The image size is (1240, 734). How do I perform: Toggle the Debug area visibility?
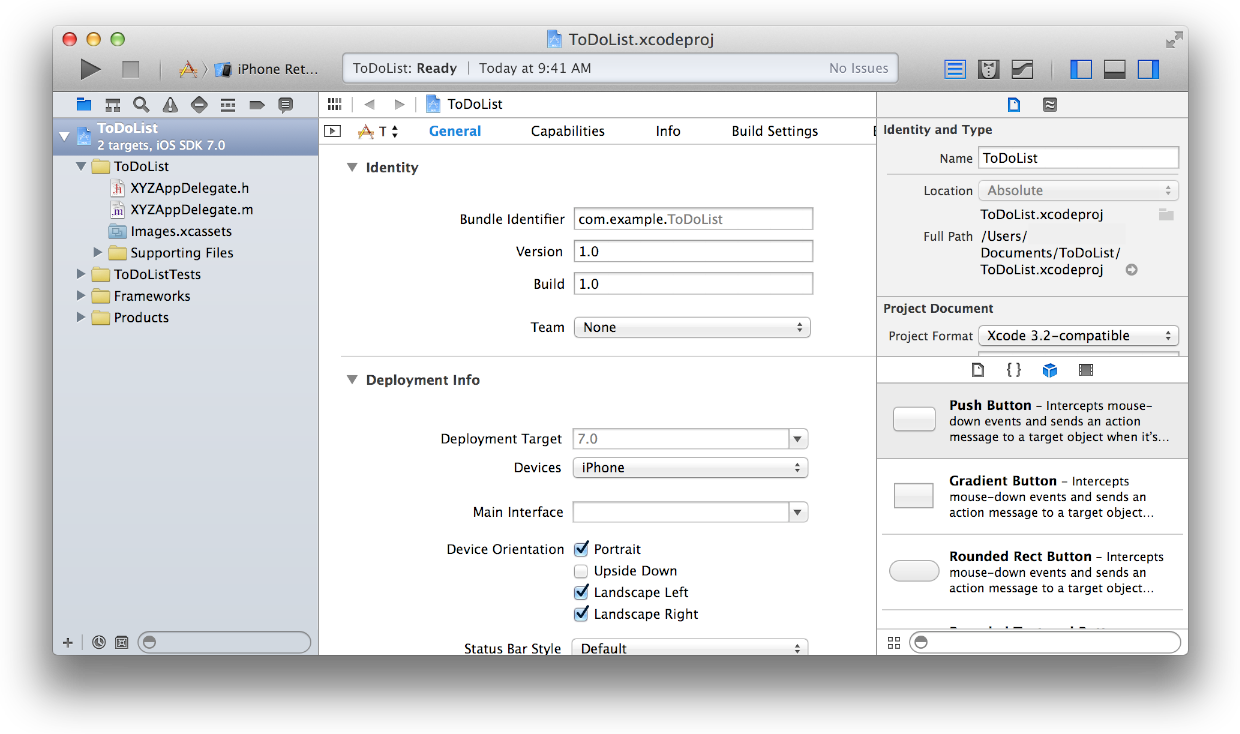1115,69
